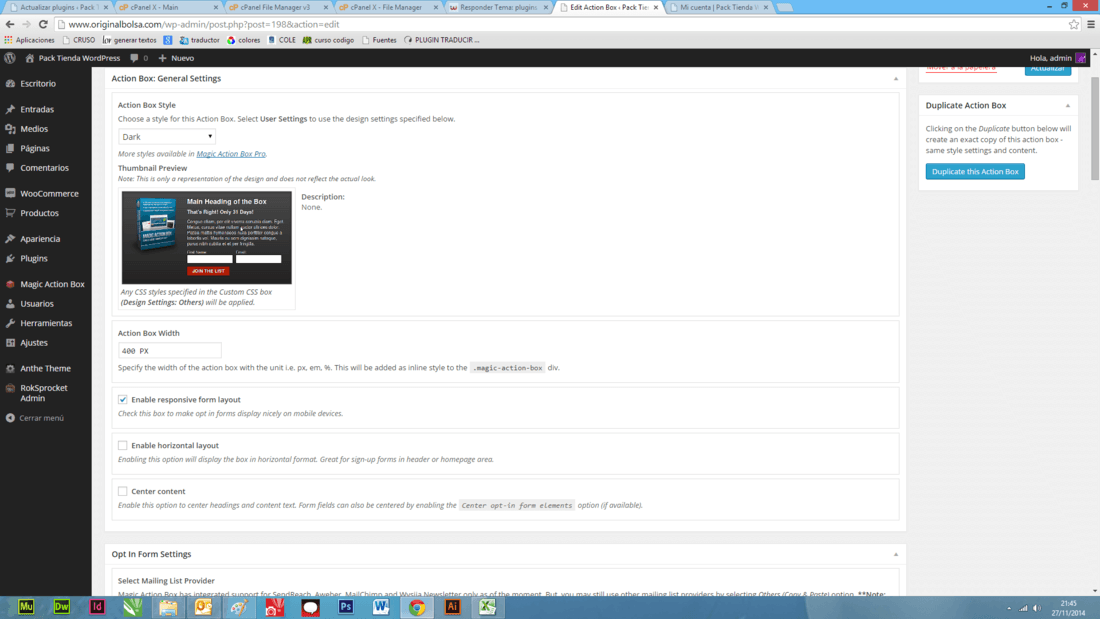Viewport: 1100px width, 619px height.
Task: Click the admin avatar in the toolbar
Action: click(1080, 58)
